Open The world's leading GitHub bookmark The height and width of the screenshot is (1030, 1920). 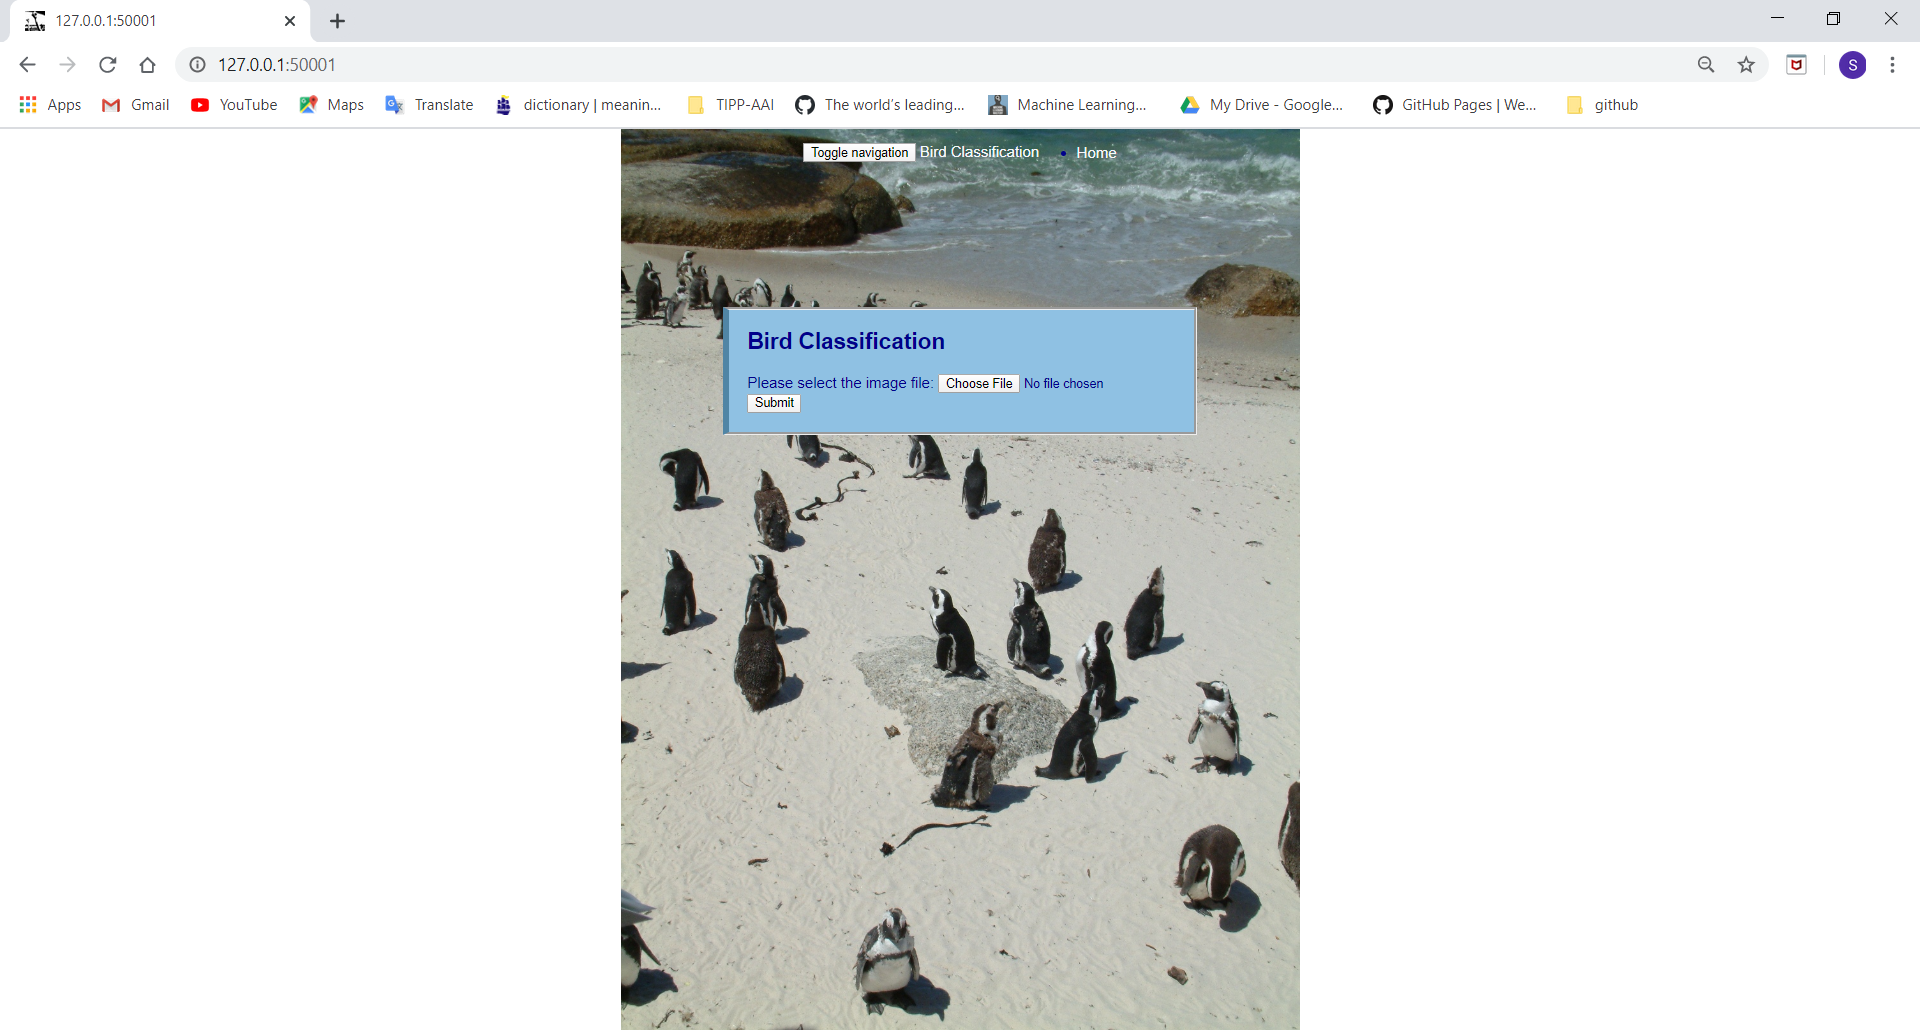880,105
